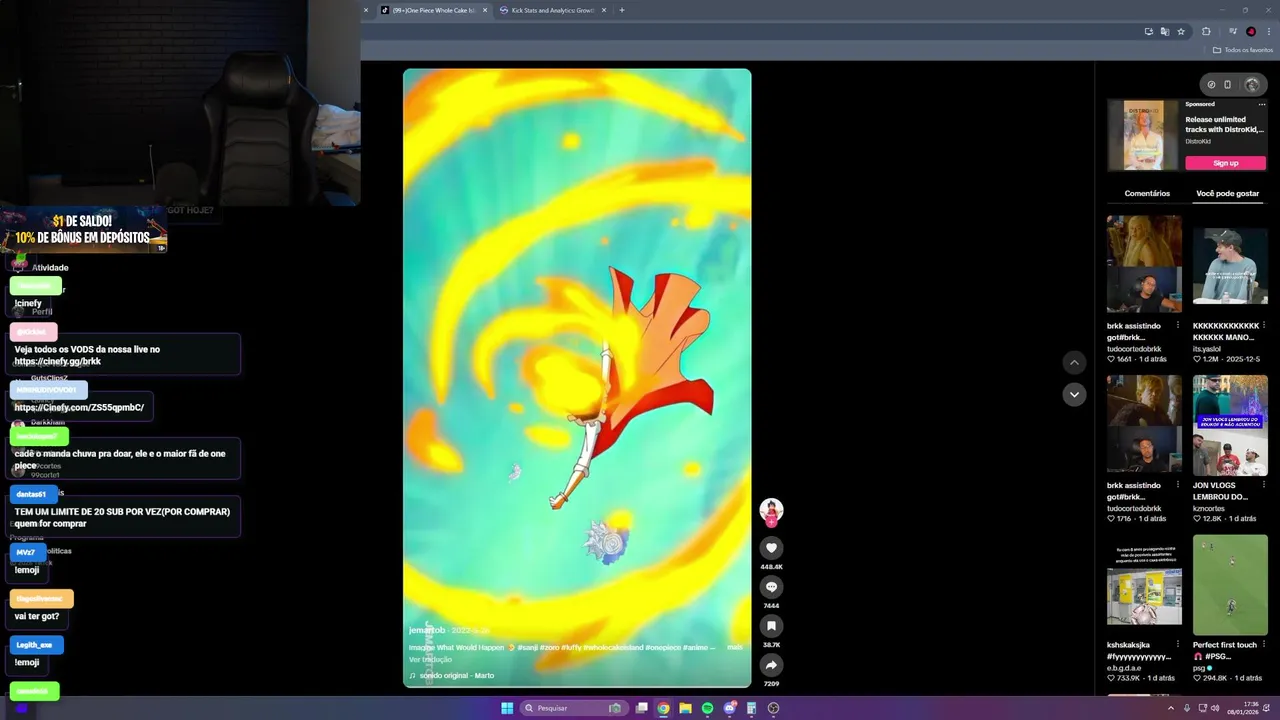1280x720 pixels.
Task: Select Kick Stats and Analytics browser tab
Action: pyautogui.click(x=553, y=10)
